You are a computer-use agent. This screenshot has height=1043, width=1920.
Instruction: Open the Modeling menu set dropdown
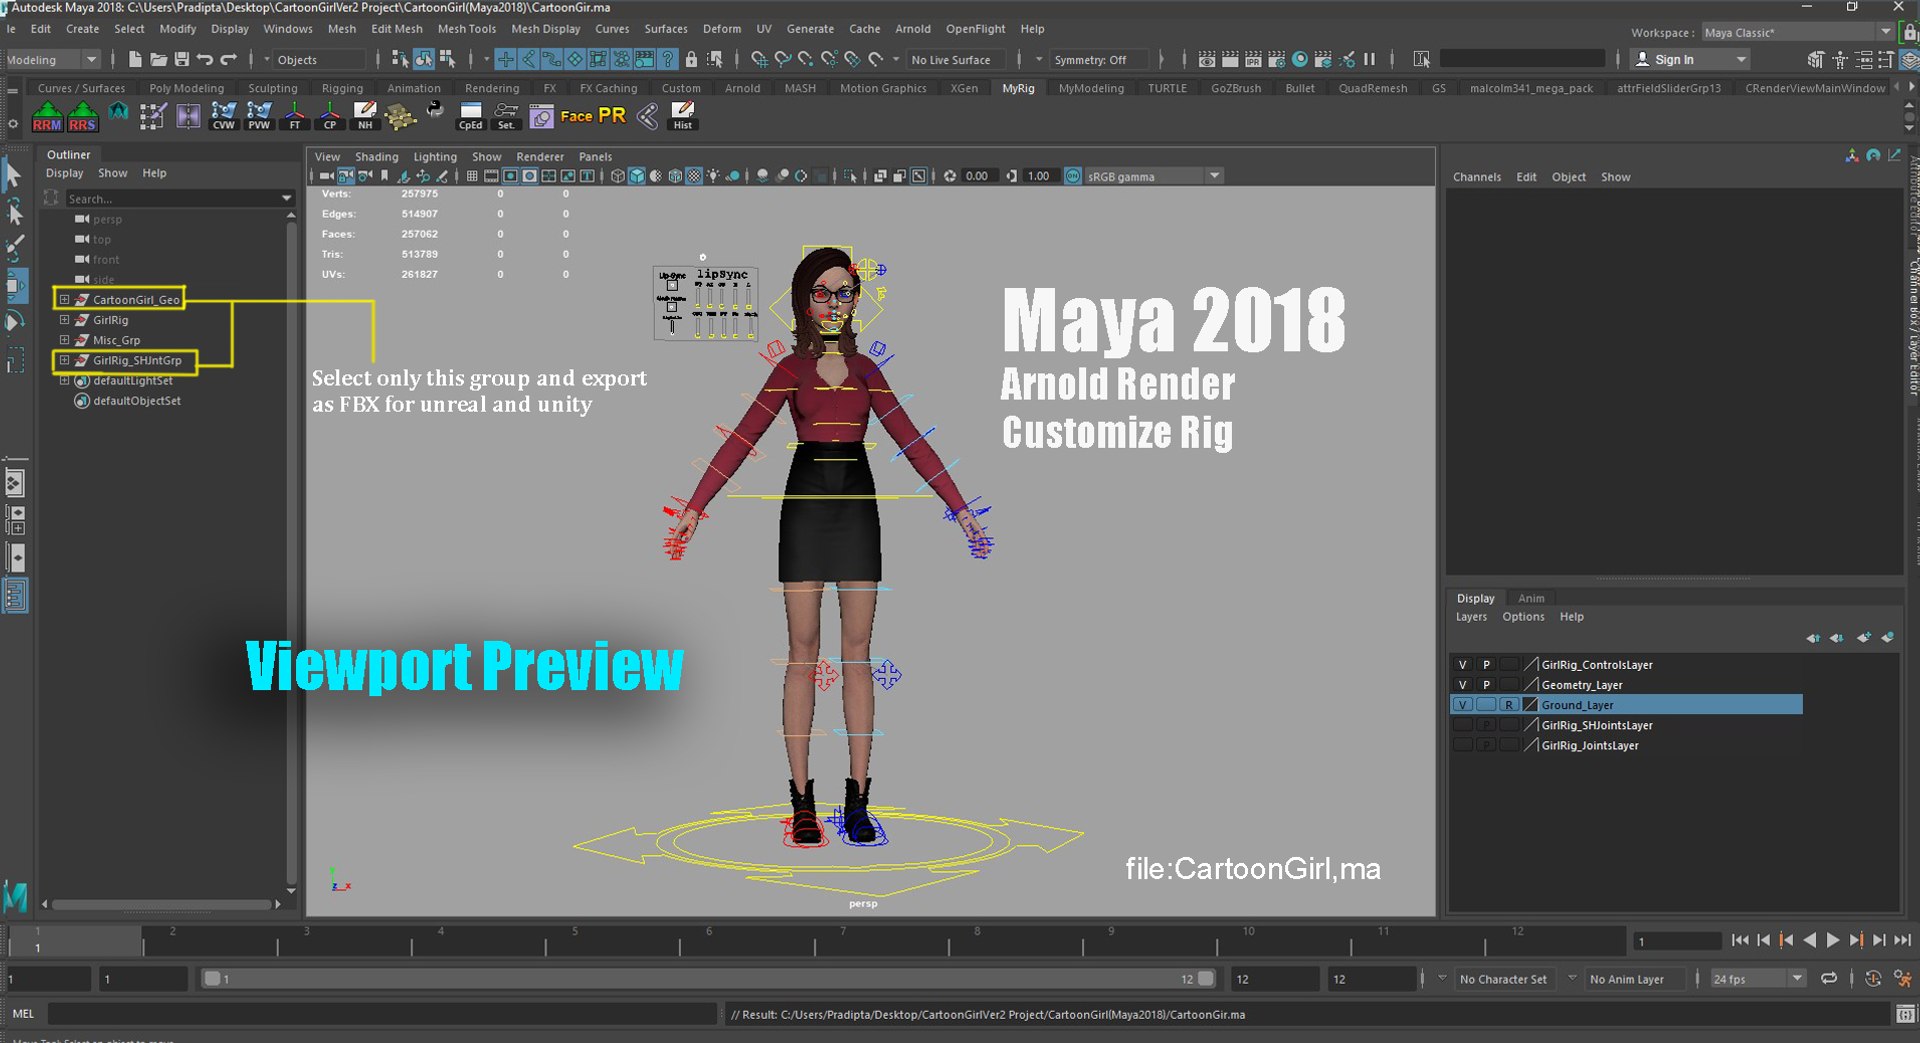pos(52,59)
